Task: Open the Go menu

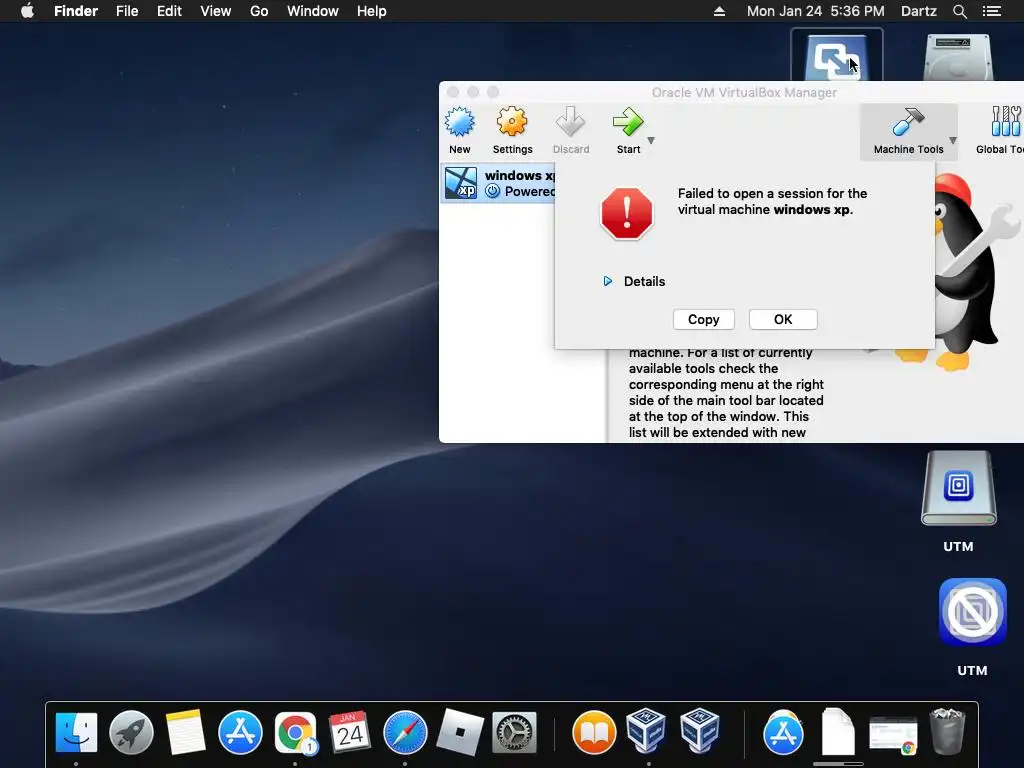Action: click(x=259, y=11)
